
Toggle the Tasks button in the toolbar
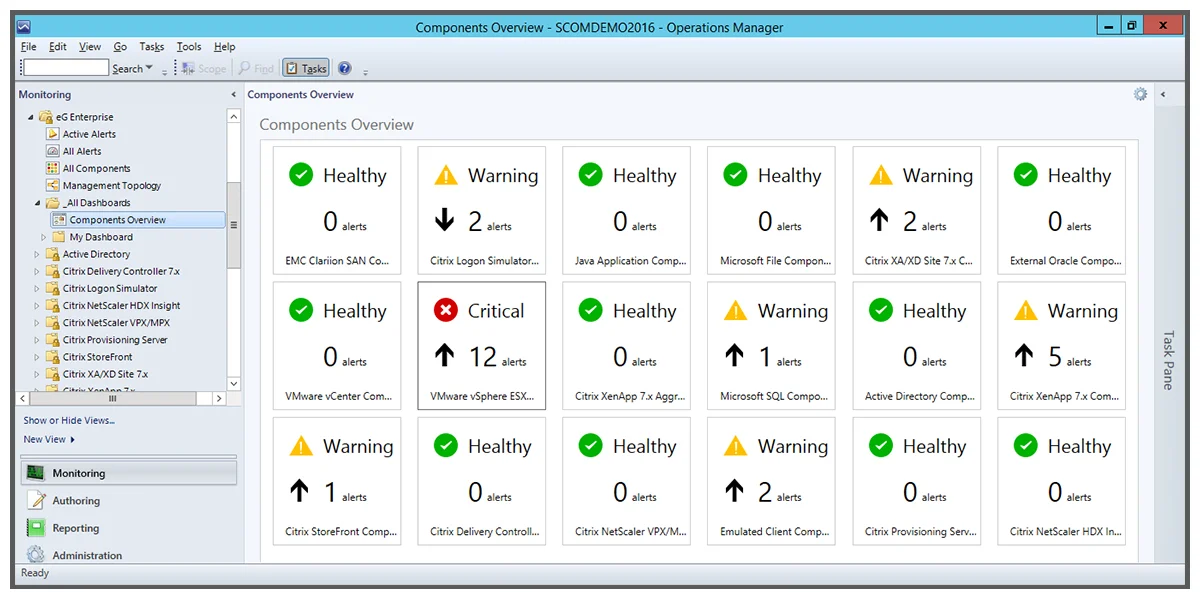coord(306,68)
